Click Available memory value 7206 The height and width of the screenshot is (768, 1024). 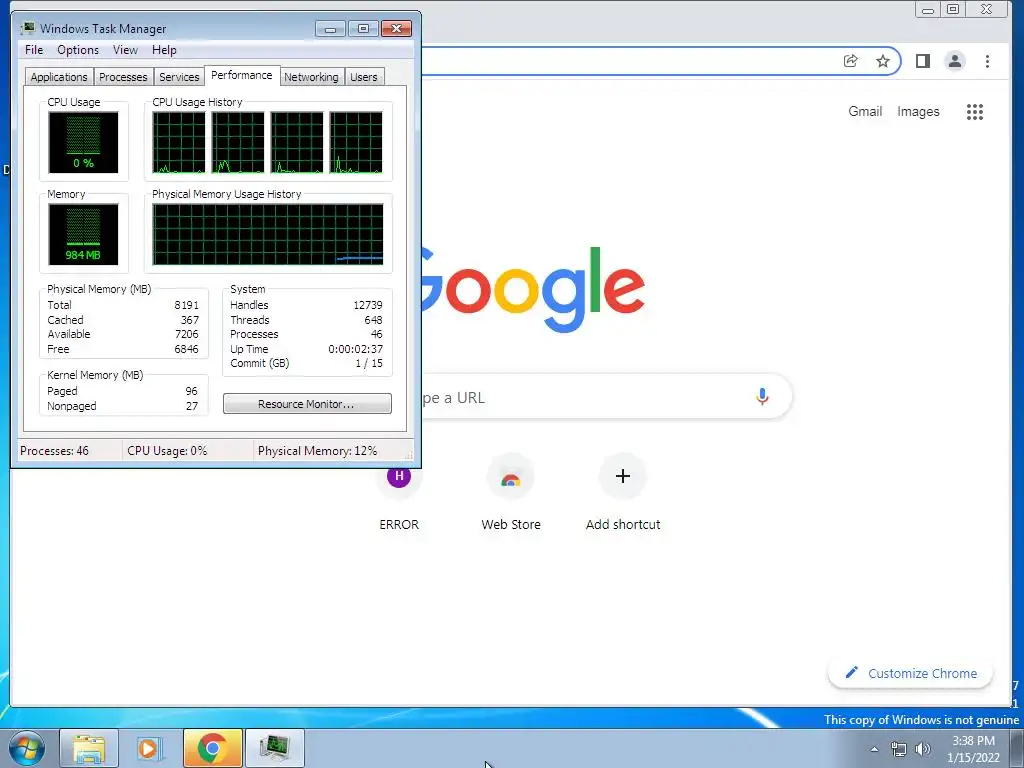186,334
